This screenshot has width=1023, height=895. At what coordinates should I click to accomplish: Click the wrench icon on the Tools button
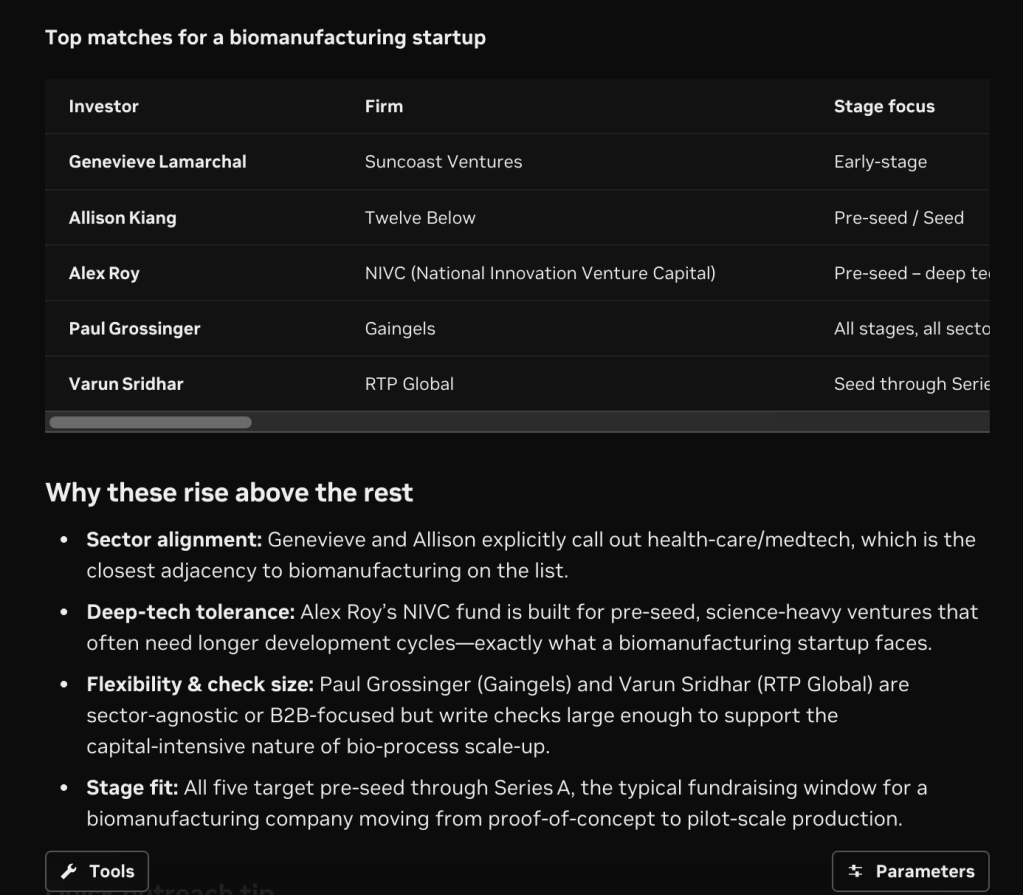(x=69, y=871)
